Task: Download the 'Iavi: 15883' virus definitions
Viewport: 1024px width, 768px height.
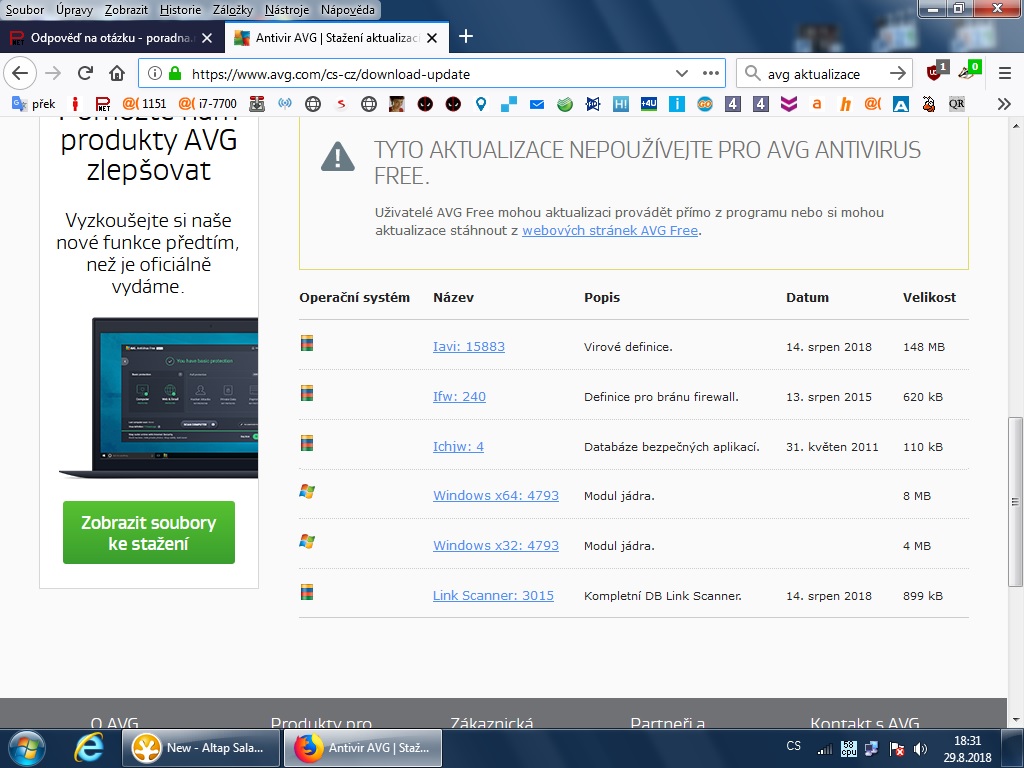Action: coord(468,347)
